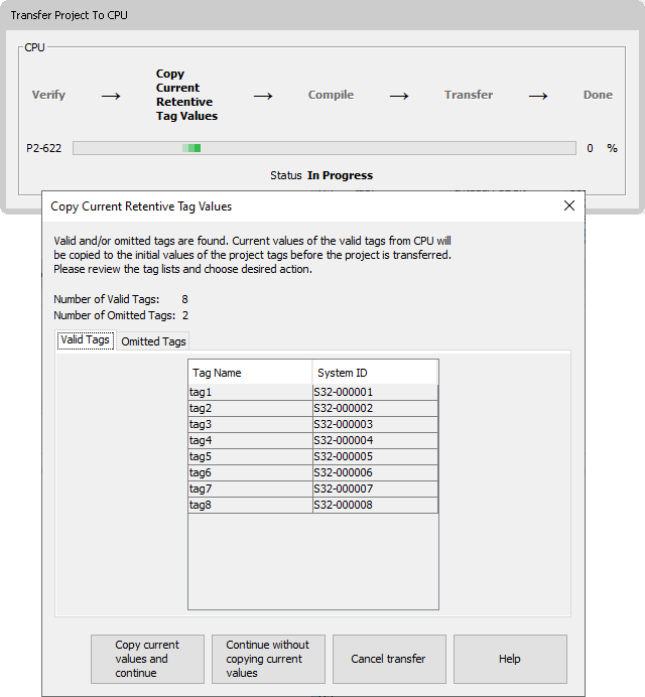Click the S32-000006 system ID cell
The width and height of the screenshot is (645, 697).
coord(374,473)
